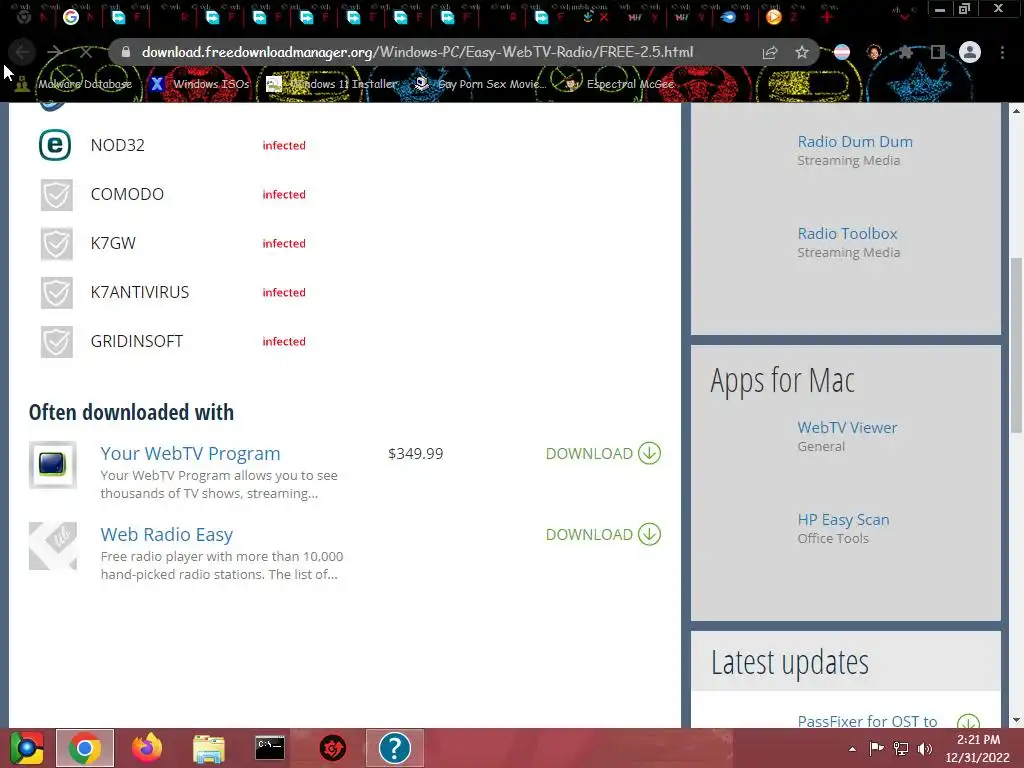The height and width of the screenshot is (768, 1024).
Task: Download Web Radio Easy
Action: pyautogui.click(x=603, y=534)
